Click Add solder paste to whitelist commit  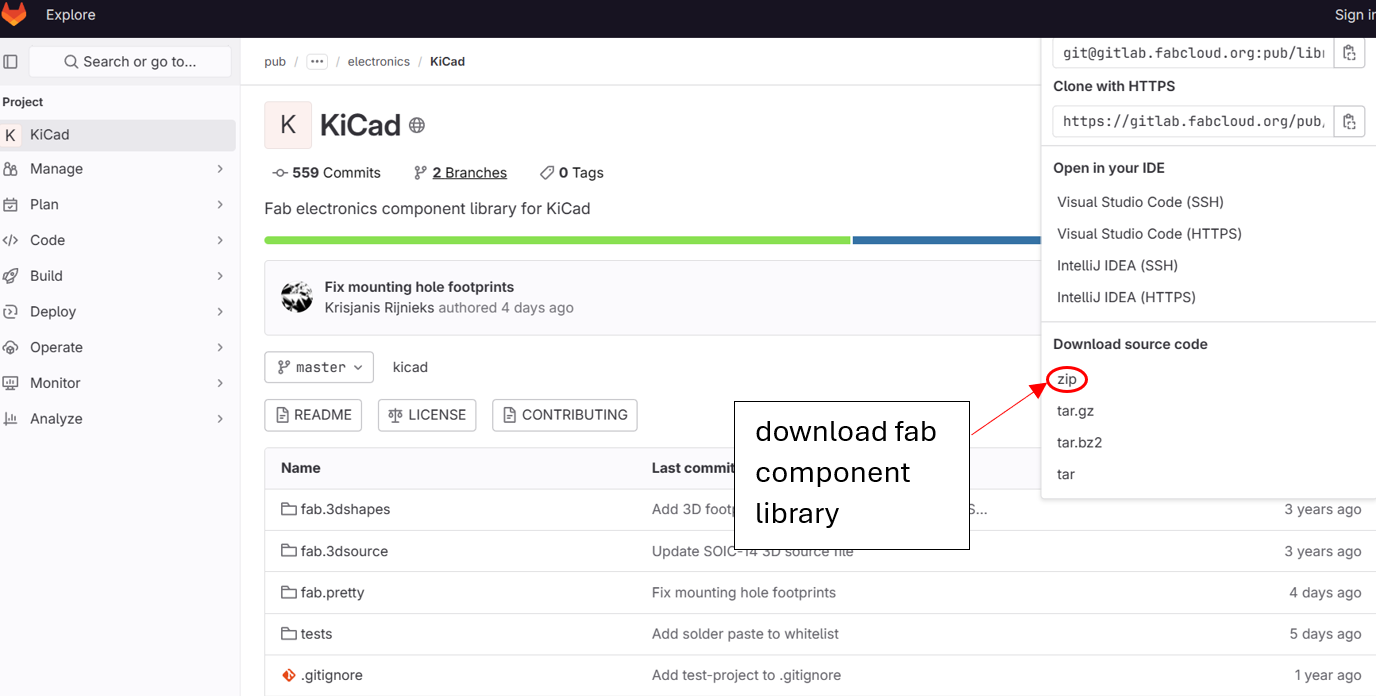coord(745,634)
